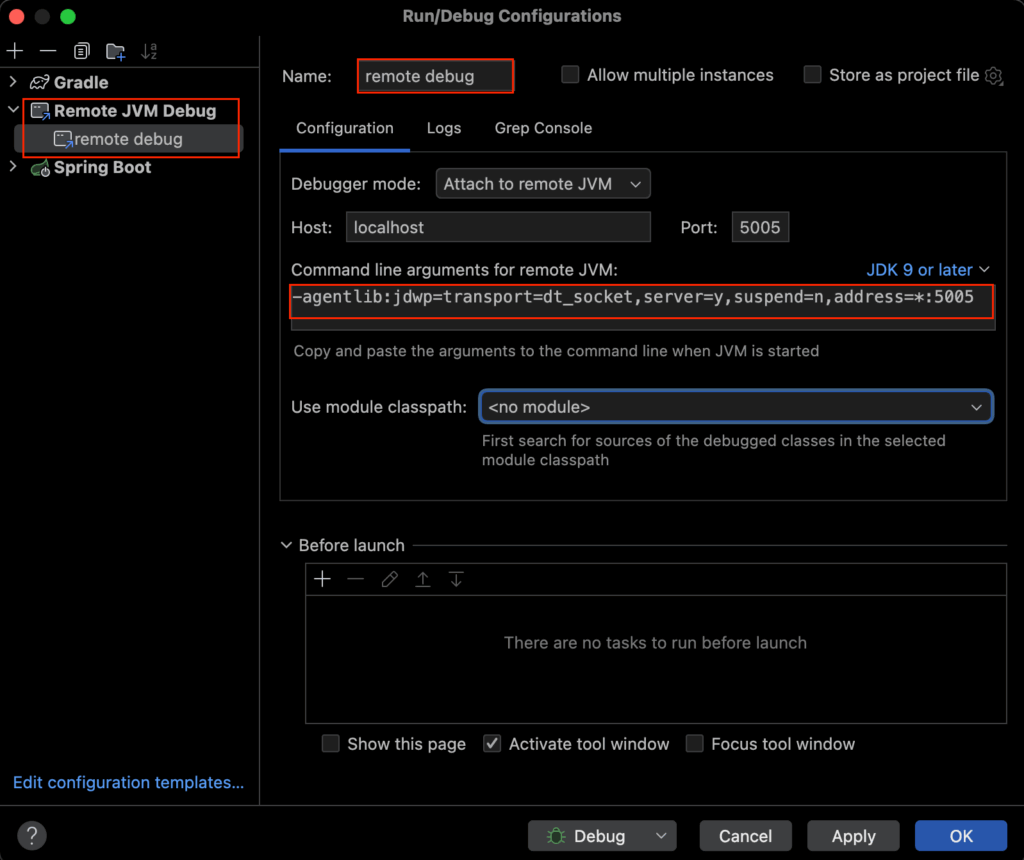The image size is (1024, 860).
Task: Open project file storage gear settings
Action: (x=993, y=76)
